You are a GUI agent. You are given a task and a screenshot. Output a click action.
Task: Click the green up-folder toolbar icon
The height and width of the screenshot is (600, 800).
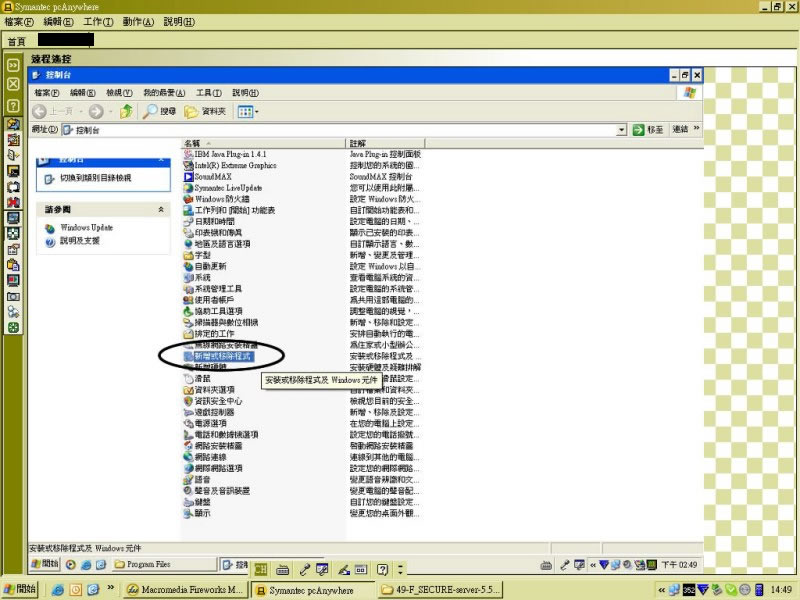tap(126, 111)
